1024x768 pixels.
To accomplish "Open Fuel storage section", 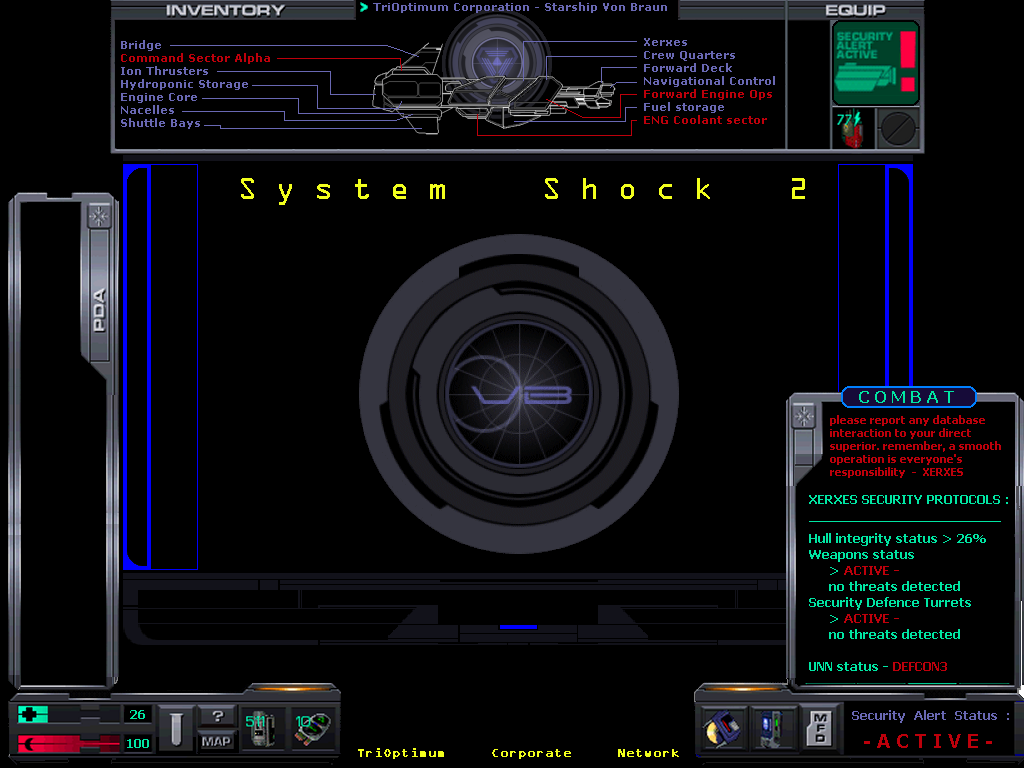I will pos(684,108).
